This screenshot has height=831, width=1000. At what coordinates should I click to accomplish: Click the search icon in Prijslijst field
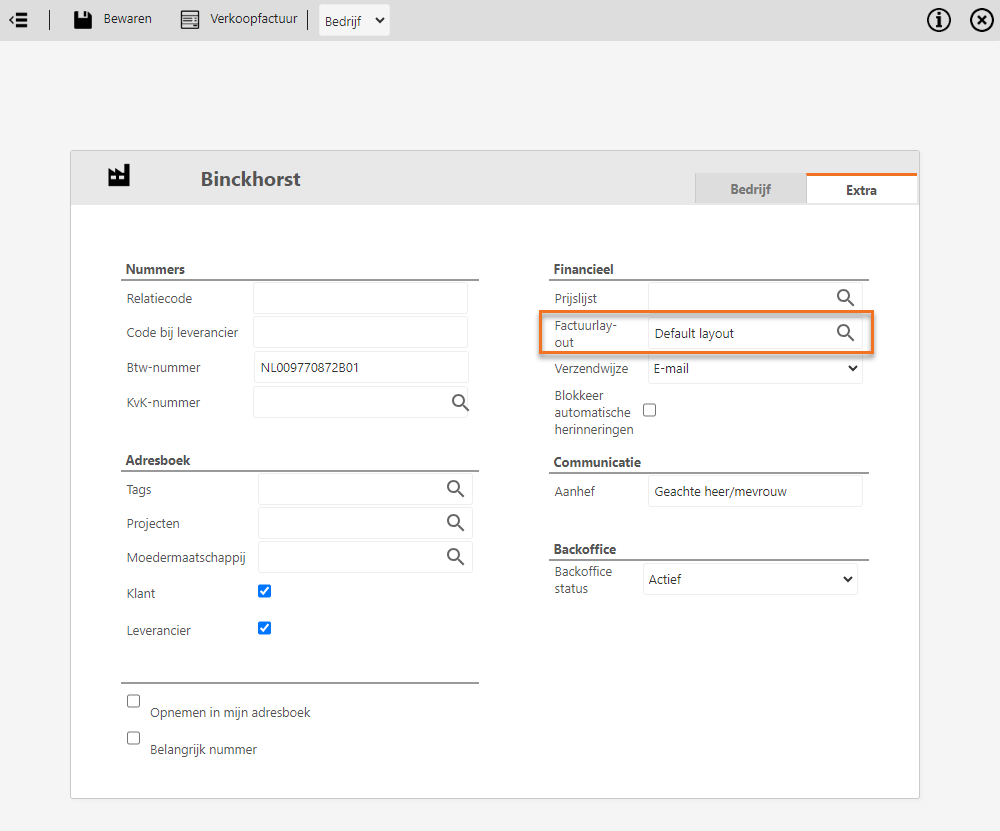(x=845, y=297)
